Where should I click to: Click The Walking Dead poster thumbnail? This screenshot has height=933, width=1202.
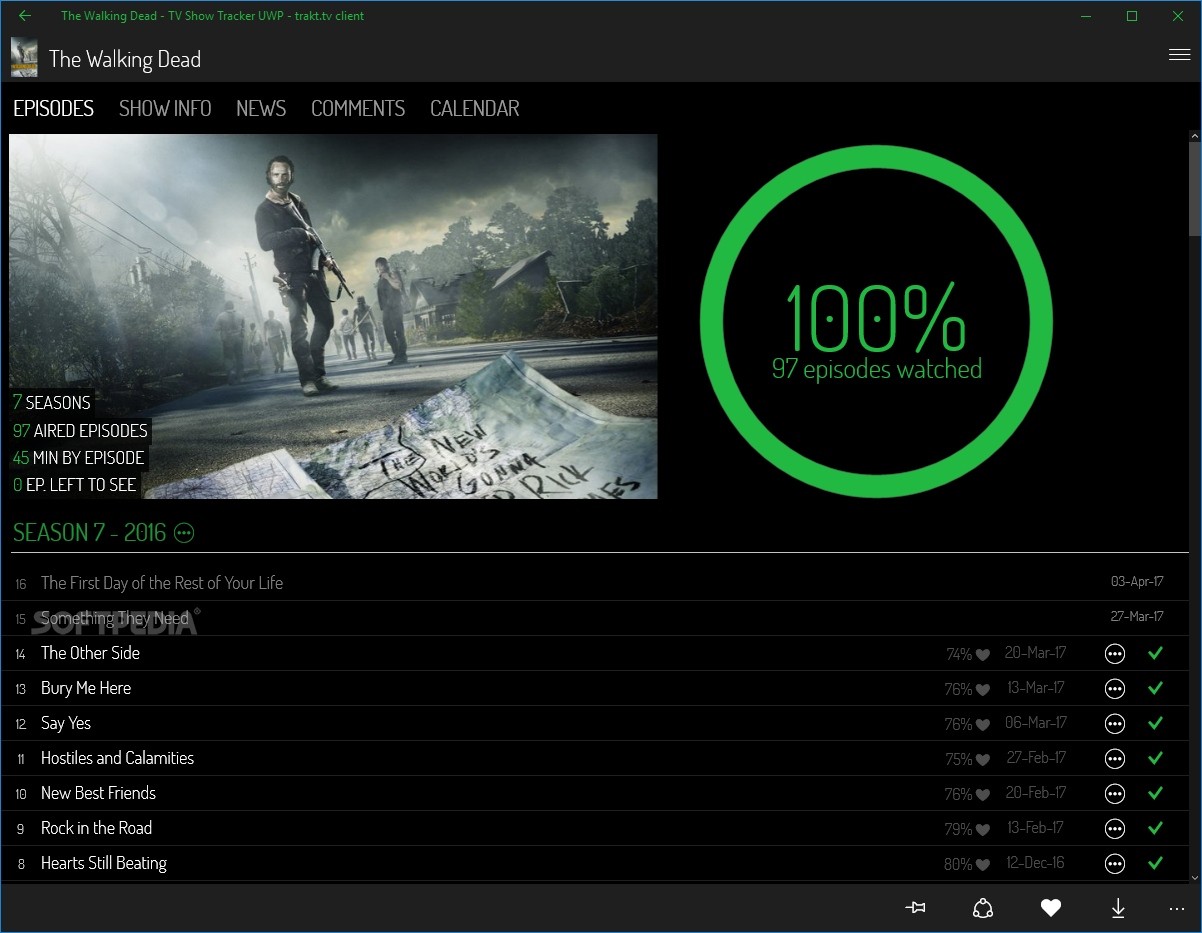pos(24,58)
